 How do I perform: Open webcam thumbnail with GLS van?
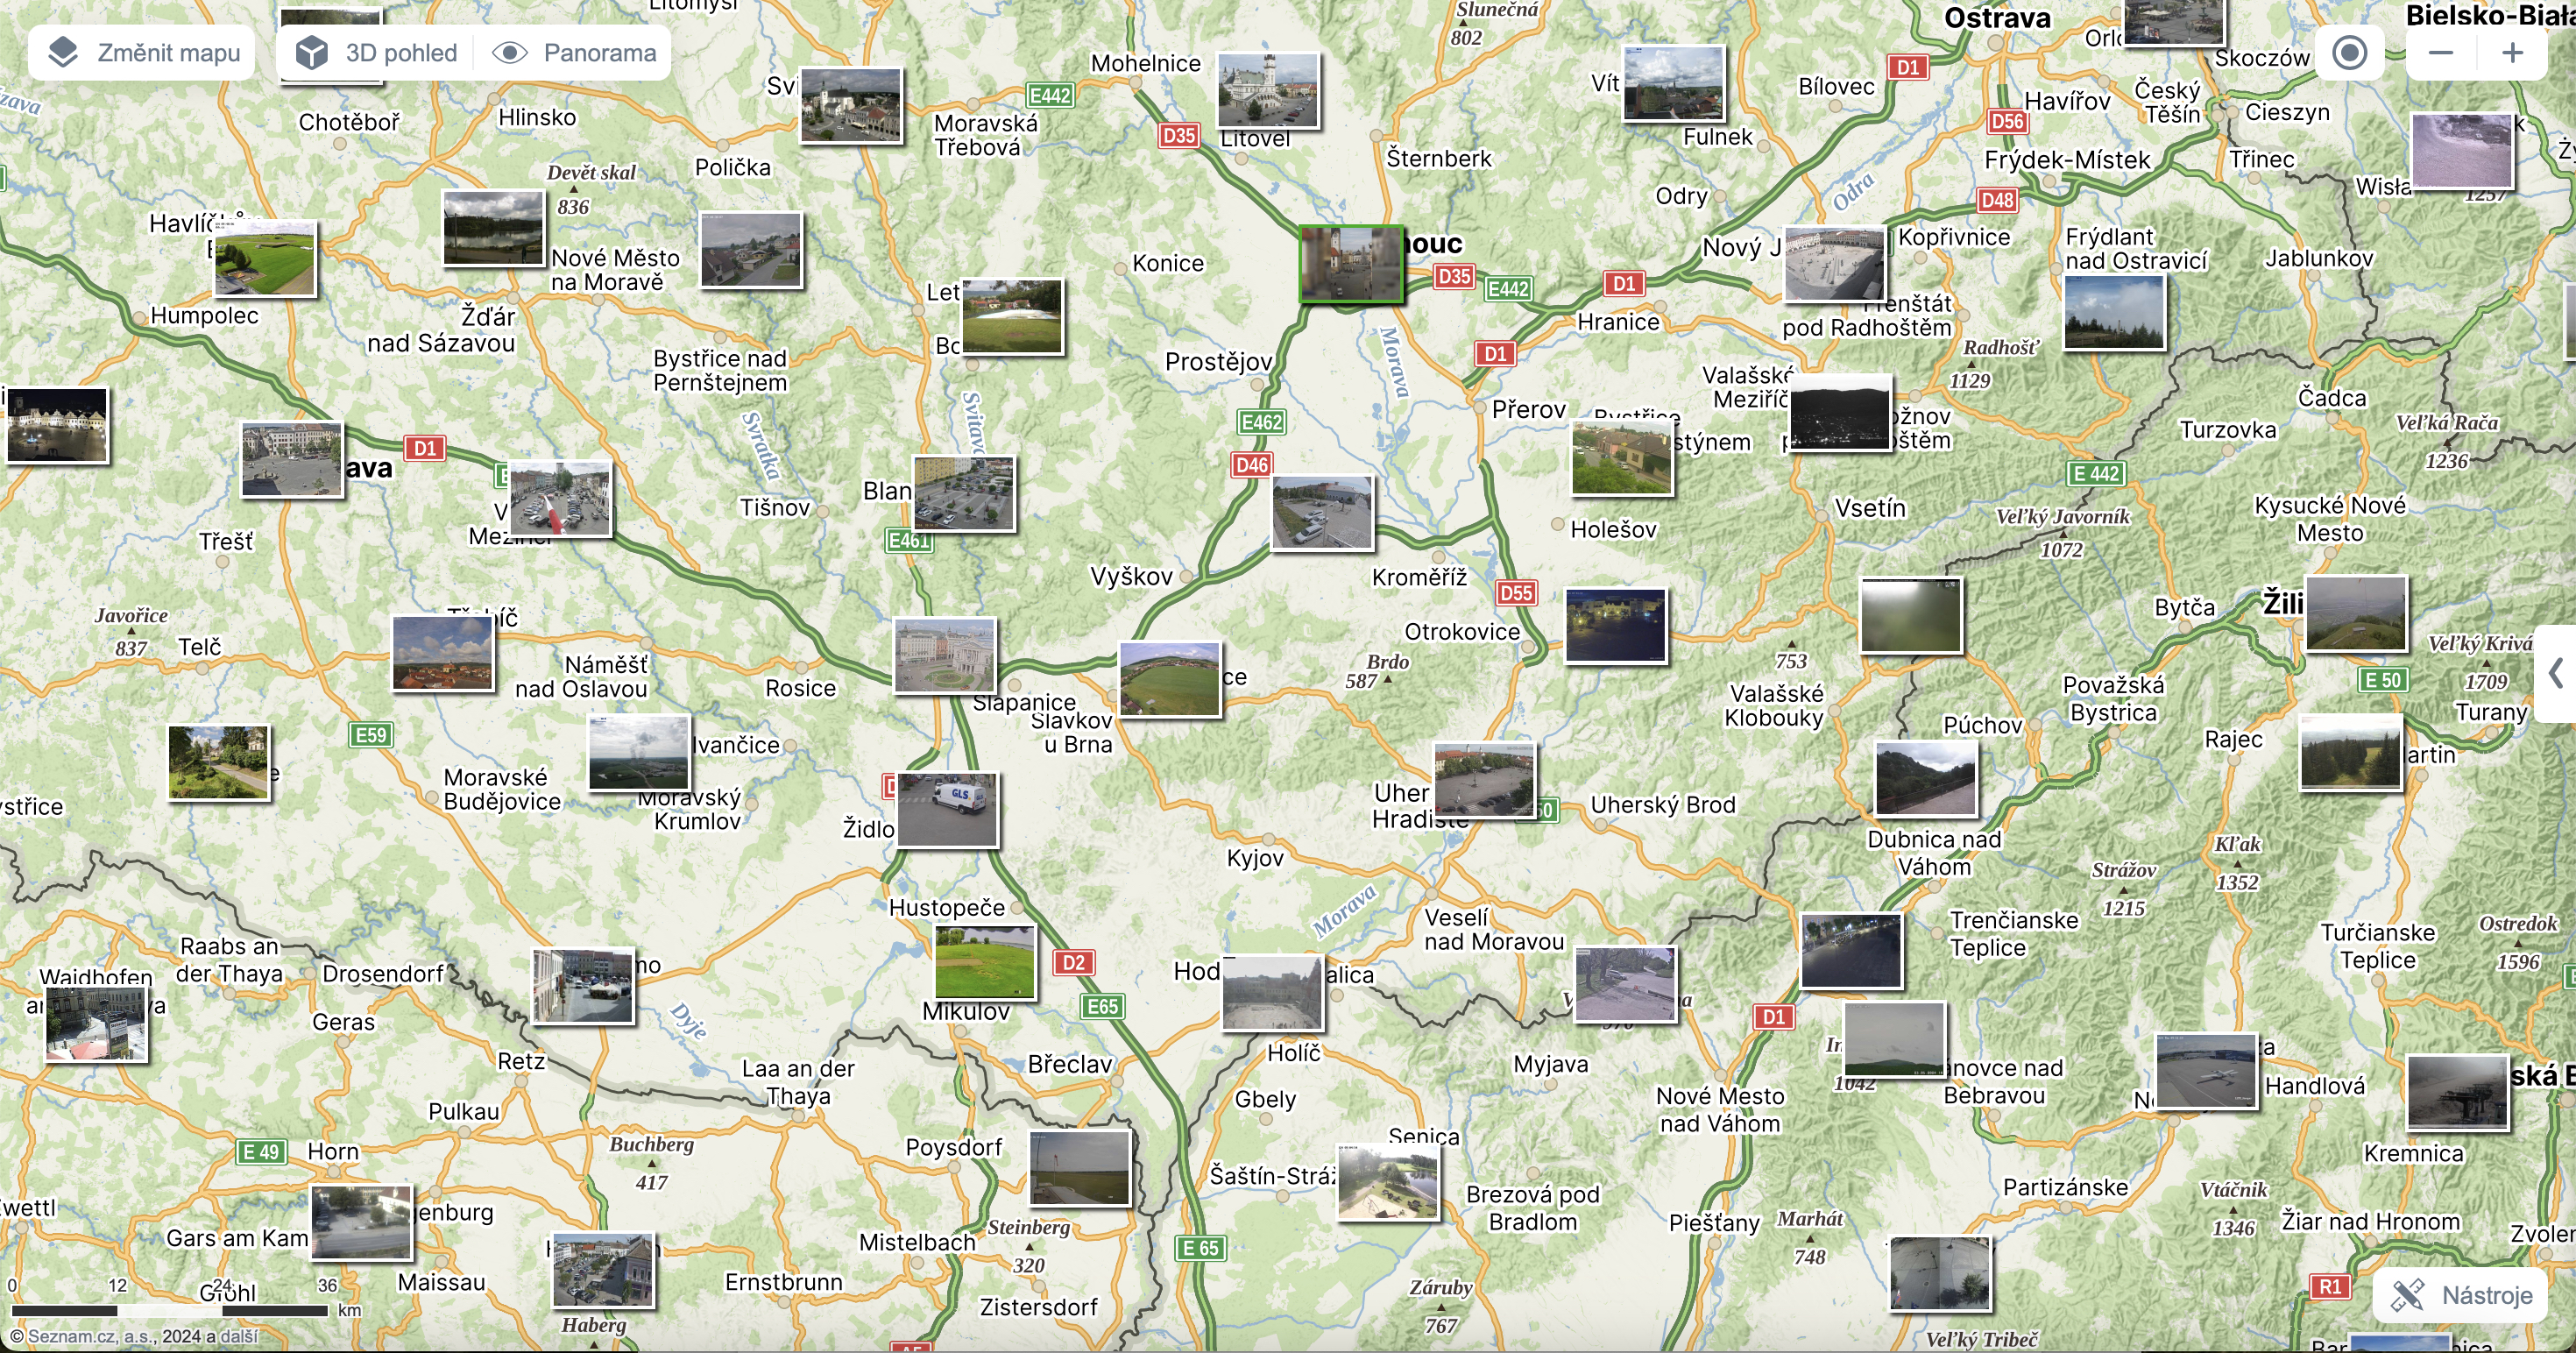(947, 810)
